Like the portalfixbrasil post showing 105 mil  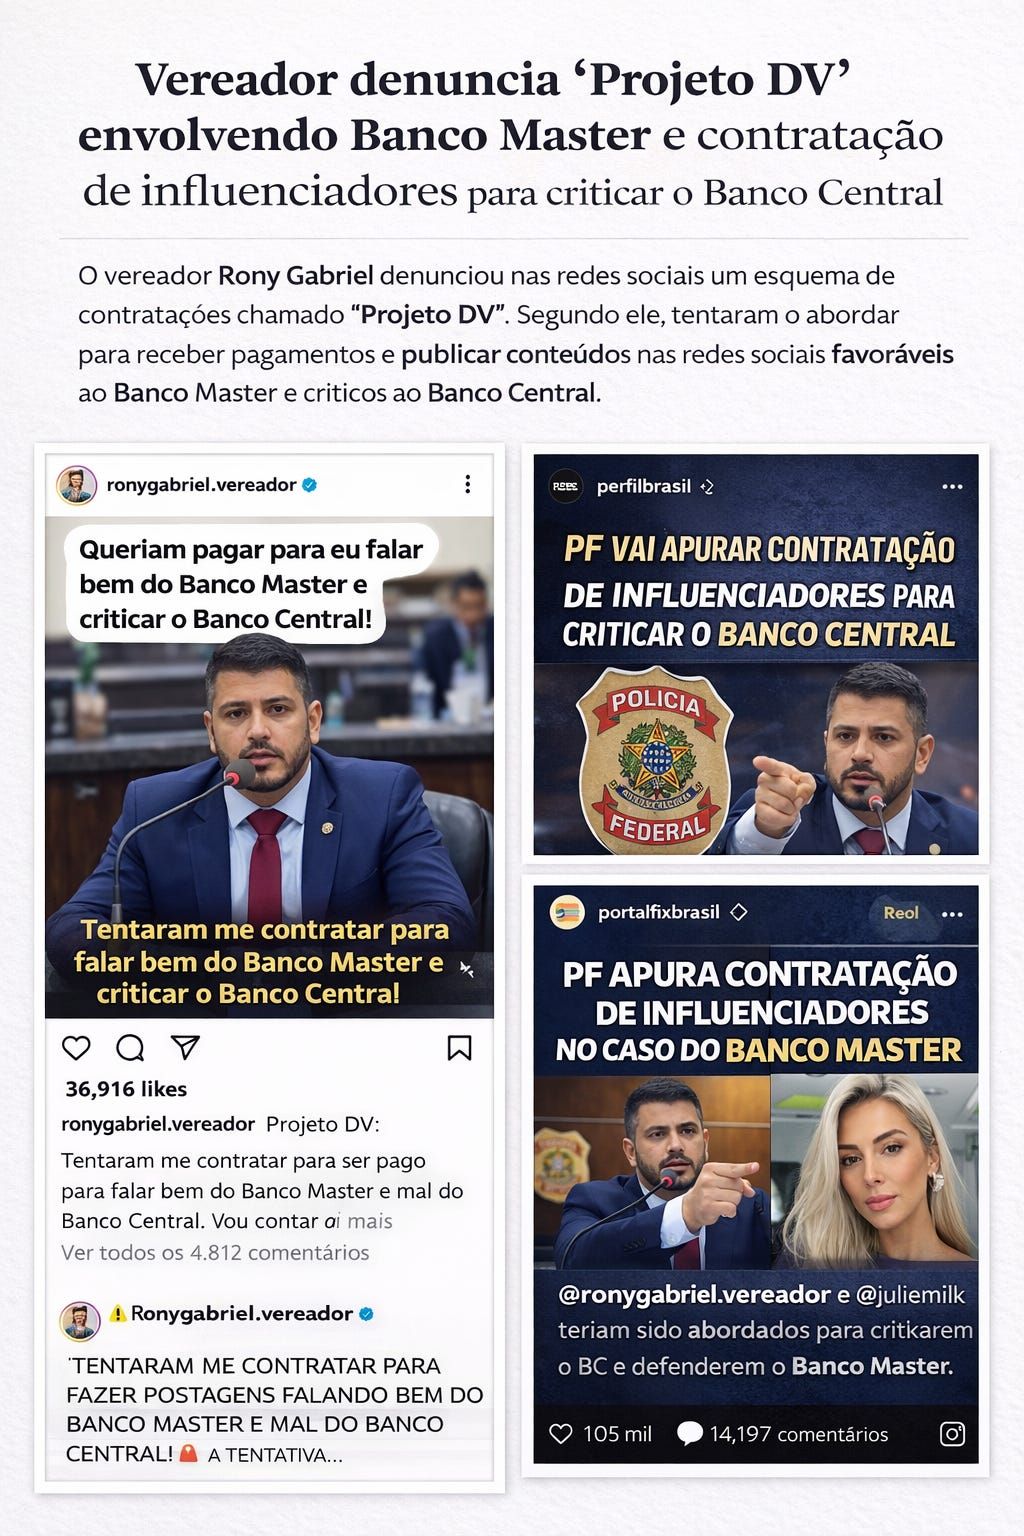pyautogui.click(x=562, y=1434)
